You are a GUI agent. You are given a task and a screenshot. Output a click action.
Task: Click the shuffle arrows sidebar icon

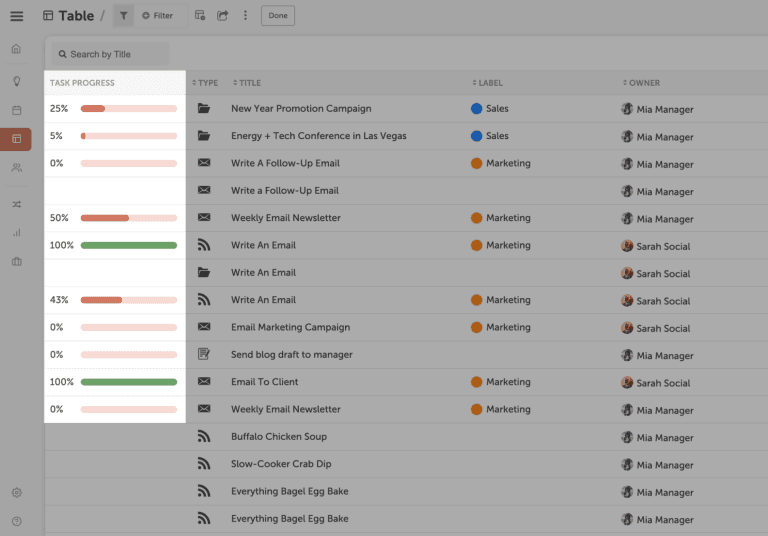16,204
